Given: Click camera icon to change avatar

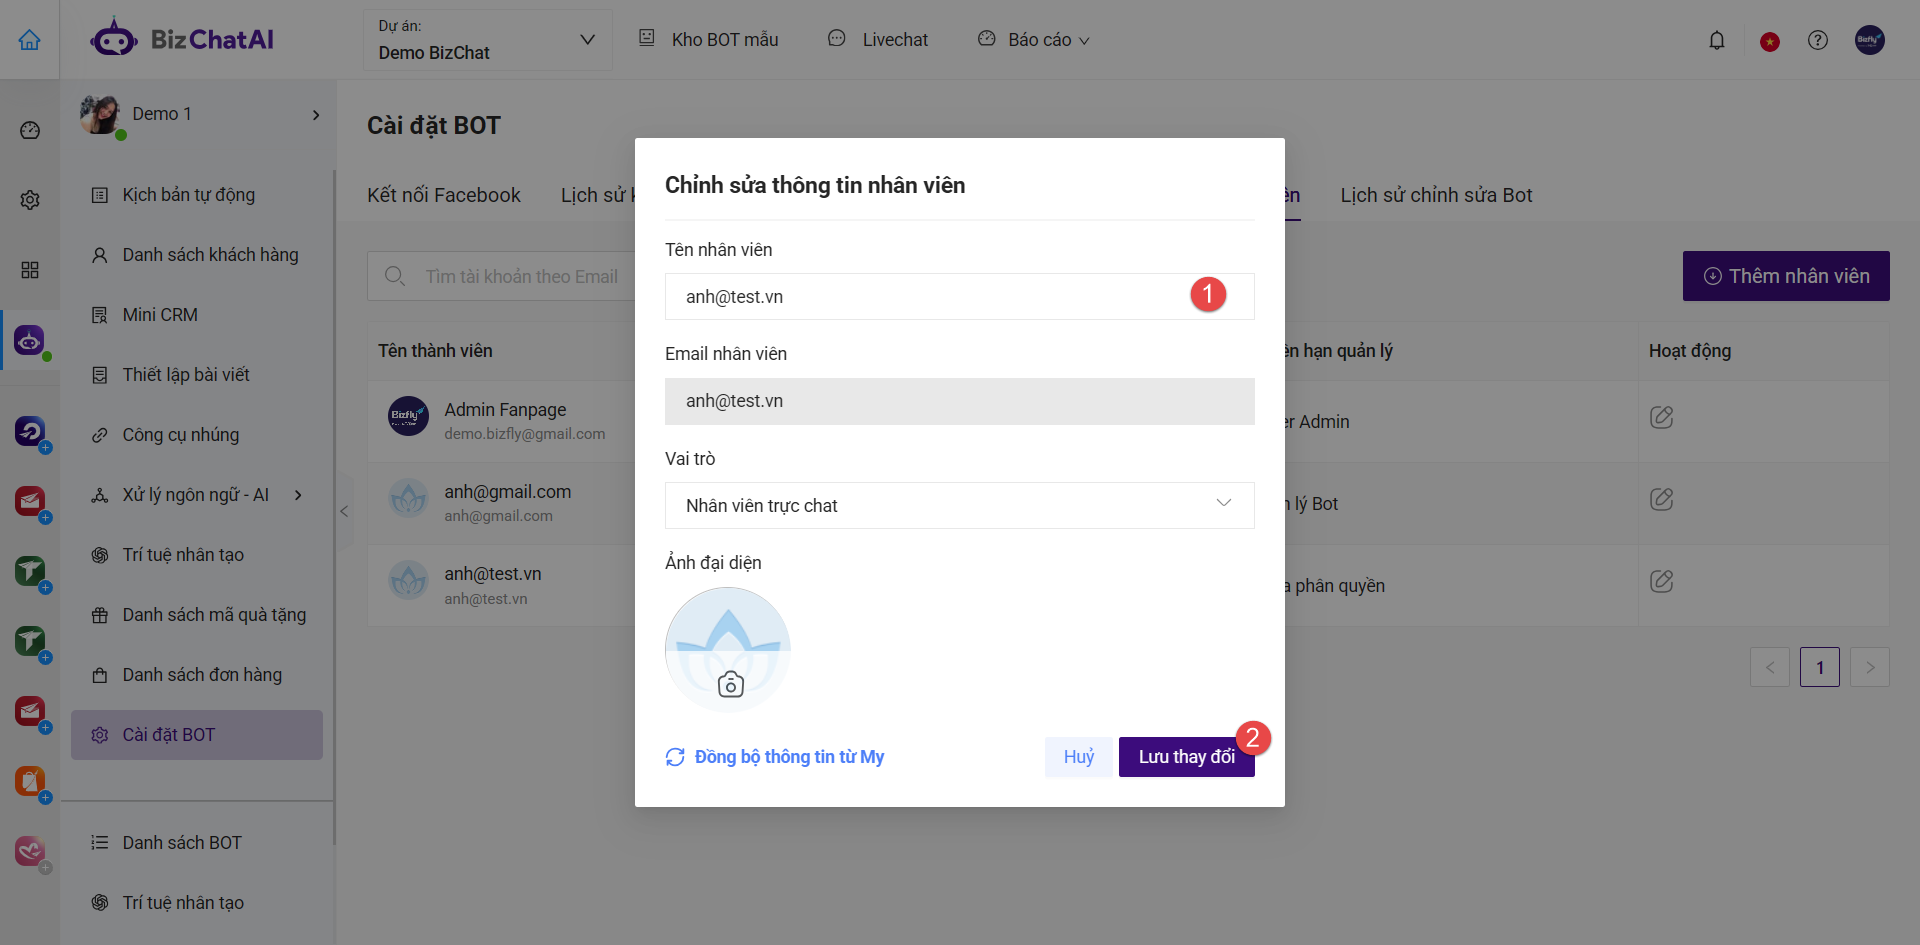Looking at the screenshot, I should click(731, 684).
